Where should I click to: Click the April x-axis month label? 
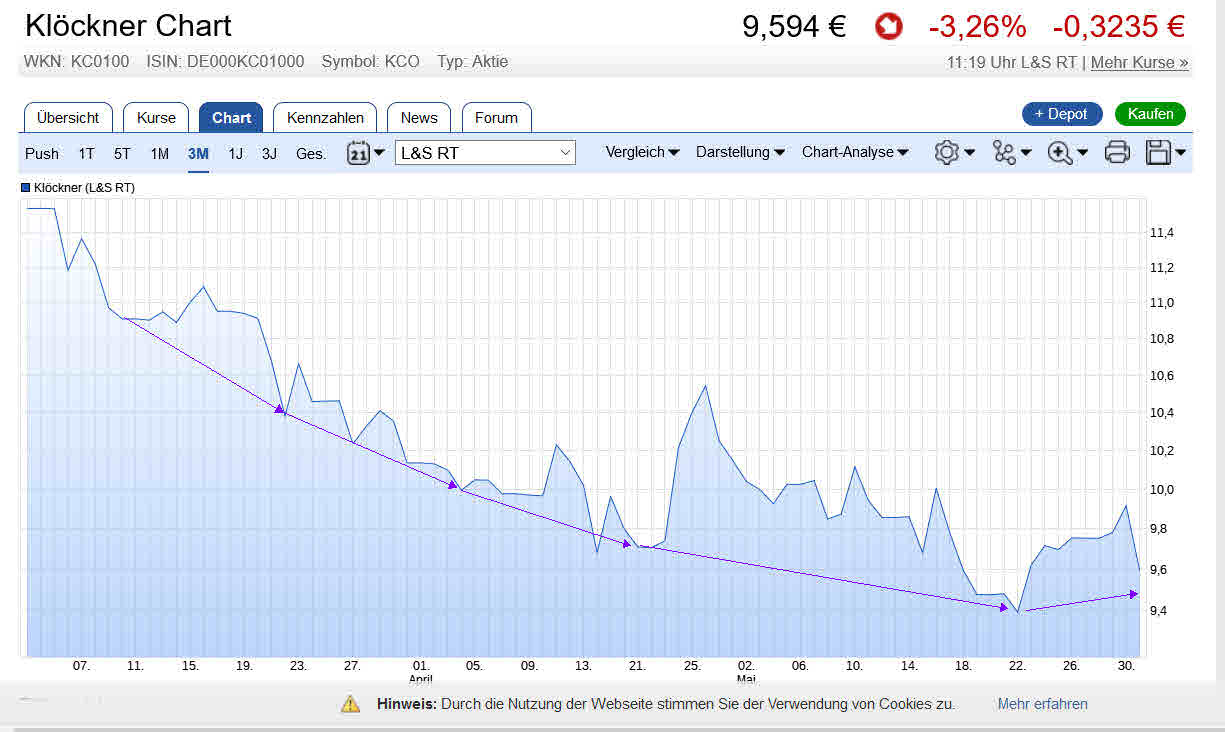click(x=421, y=678)
